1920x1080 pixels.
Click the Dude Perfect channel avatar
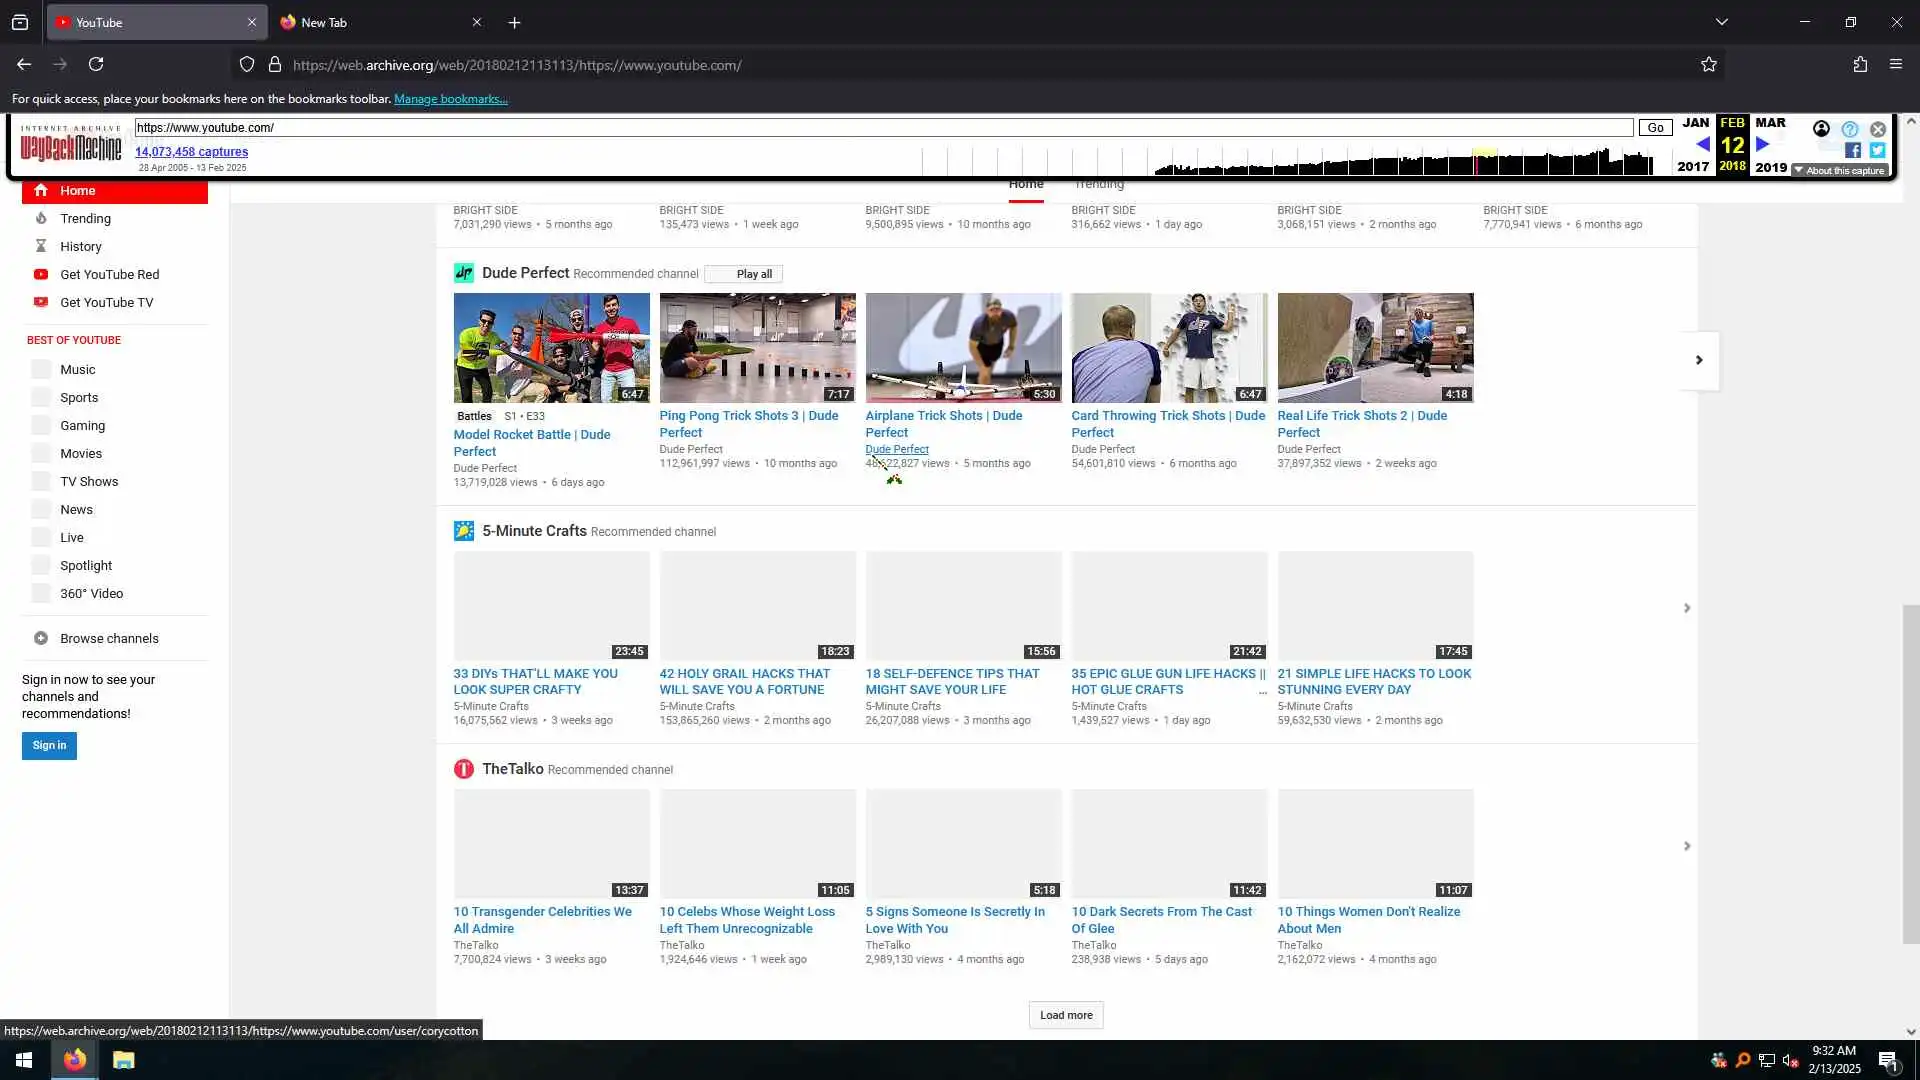pos(464,273)
